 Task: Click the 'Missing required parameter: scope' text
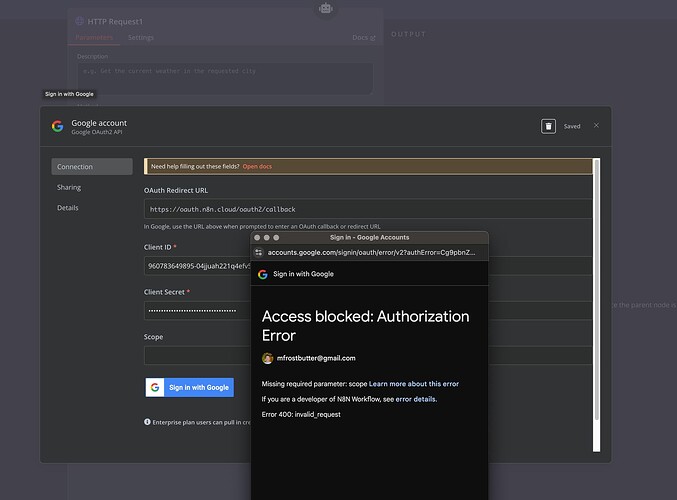314,384
